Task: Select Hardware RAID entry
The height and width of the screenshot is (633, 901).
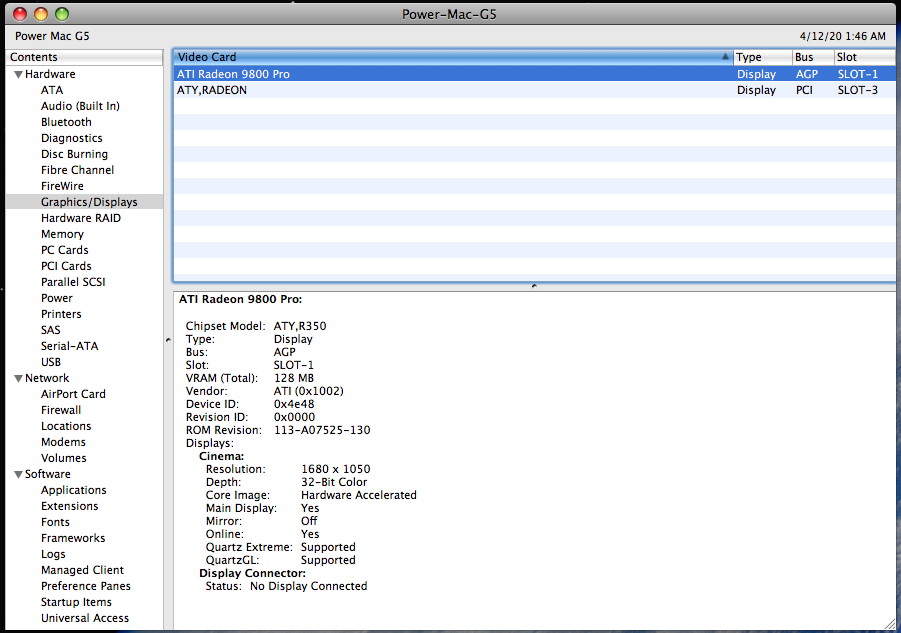Action: coord(80,218)
